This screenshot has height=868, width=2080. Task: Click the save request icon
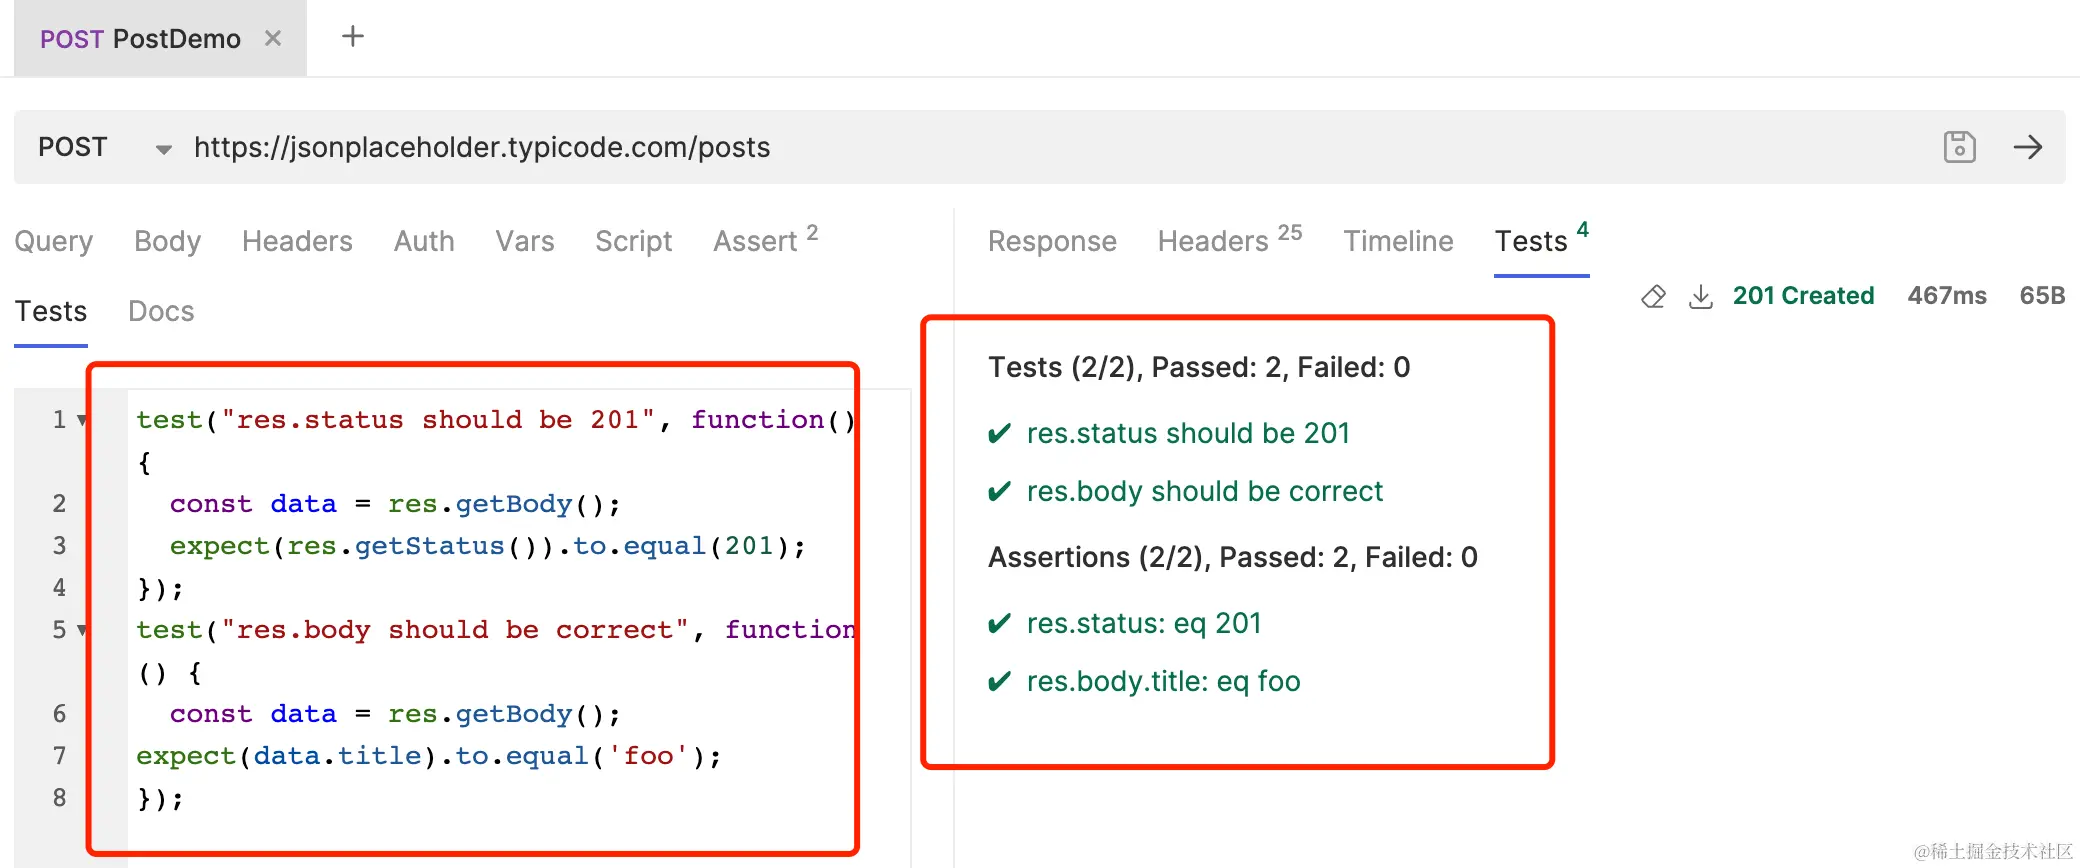click(1959, 147)
